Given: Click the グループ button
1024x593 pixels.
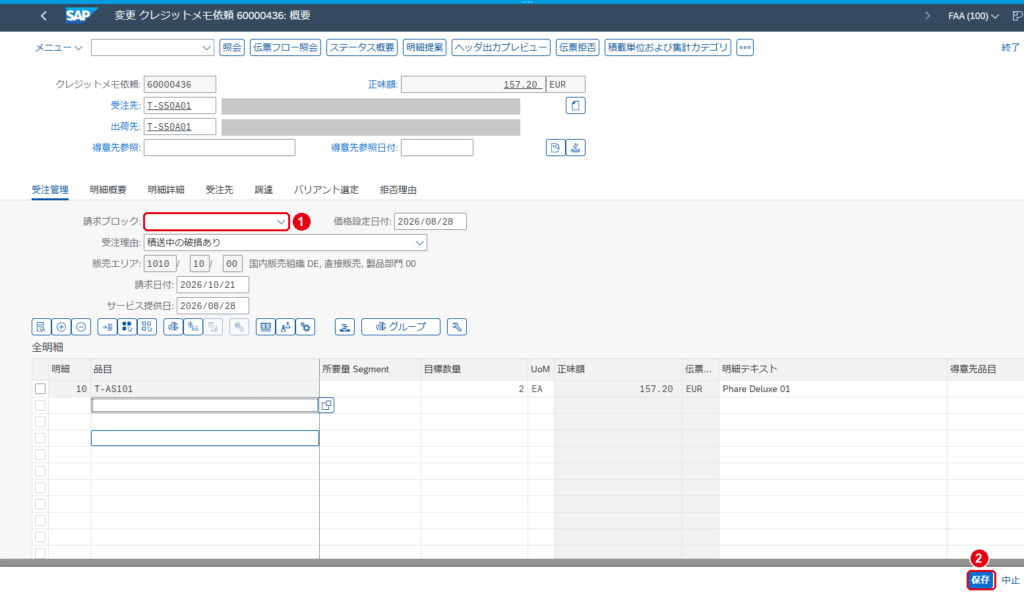Looking at the screenshot, I should pos(401,327).
